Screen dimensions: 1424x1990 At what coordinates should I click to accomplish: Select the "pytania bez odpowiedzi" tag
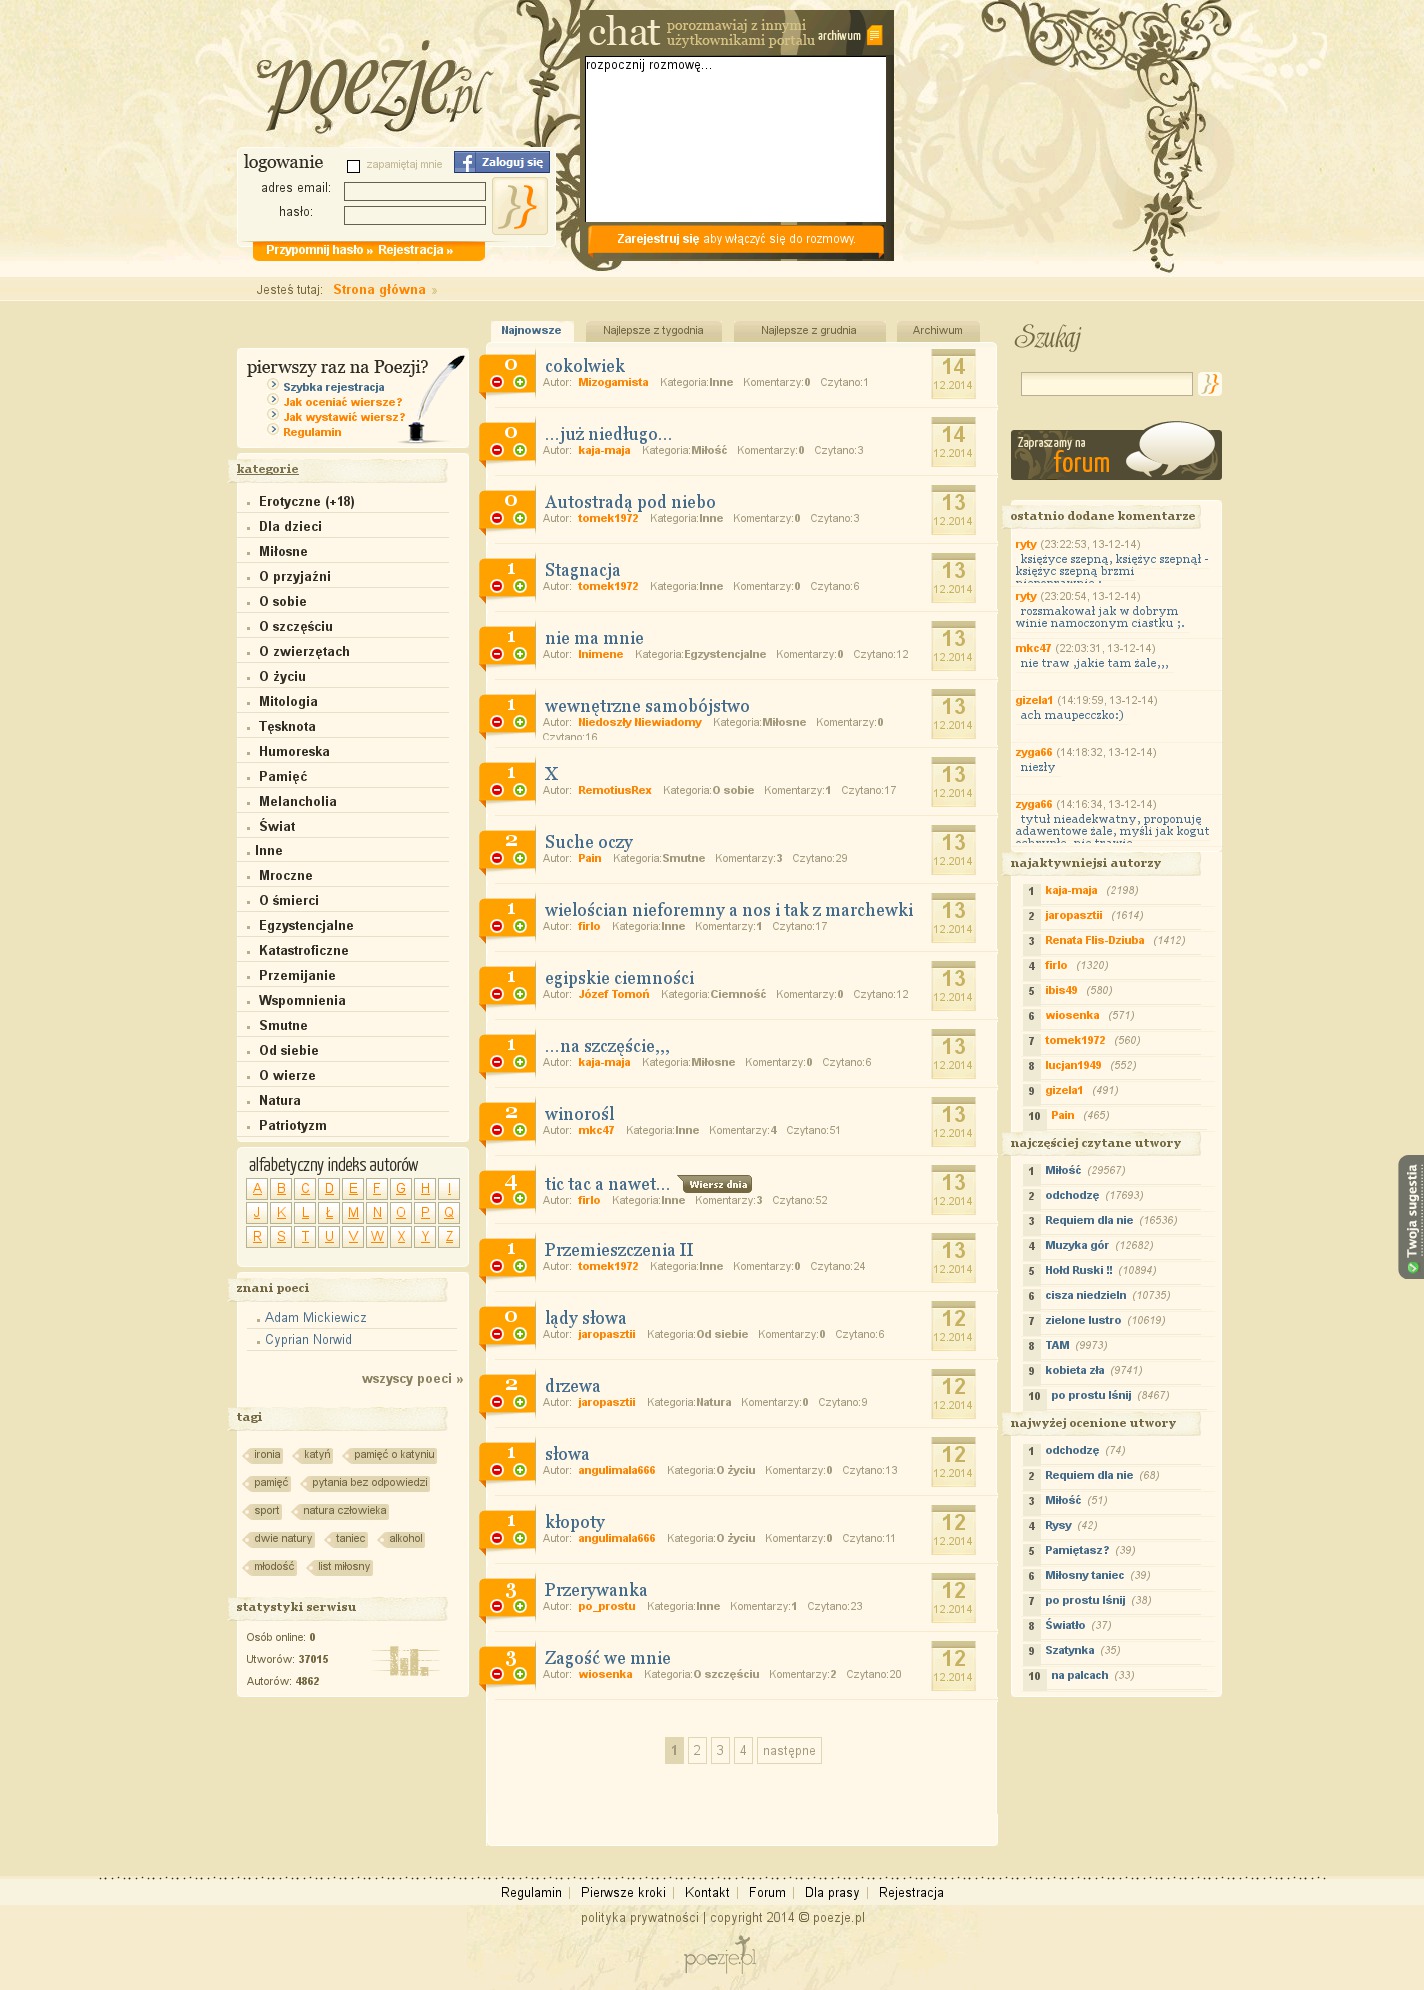(367, 1483)
